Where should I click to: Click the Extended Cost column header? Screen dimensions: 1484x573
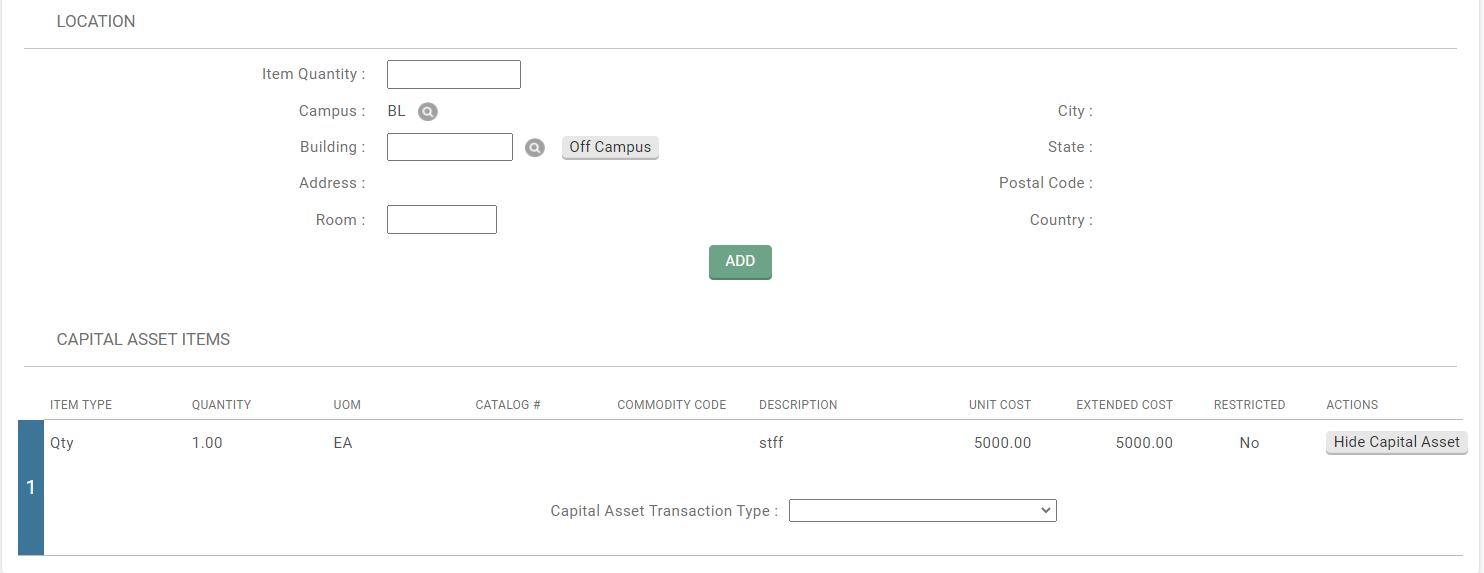(x=1124, y=405)
